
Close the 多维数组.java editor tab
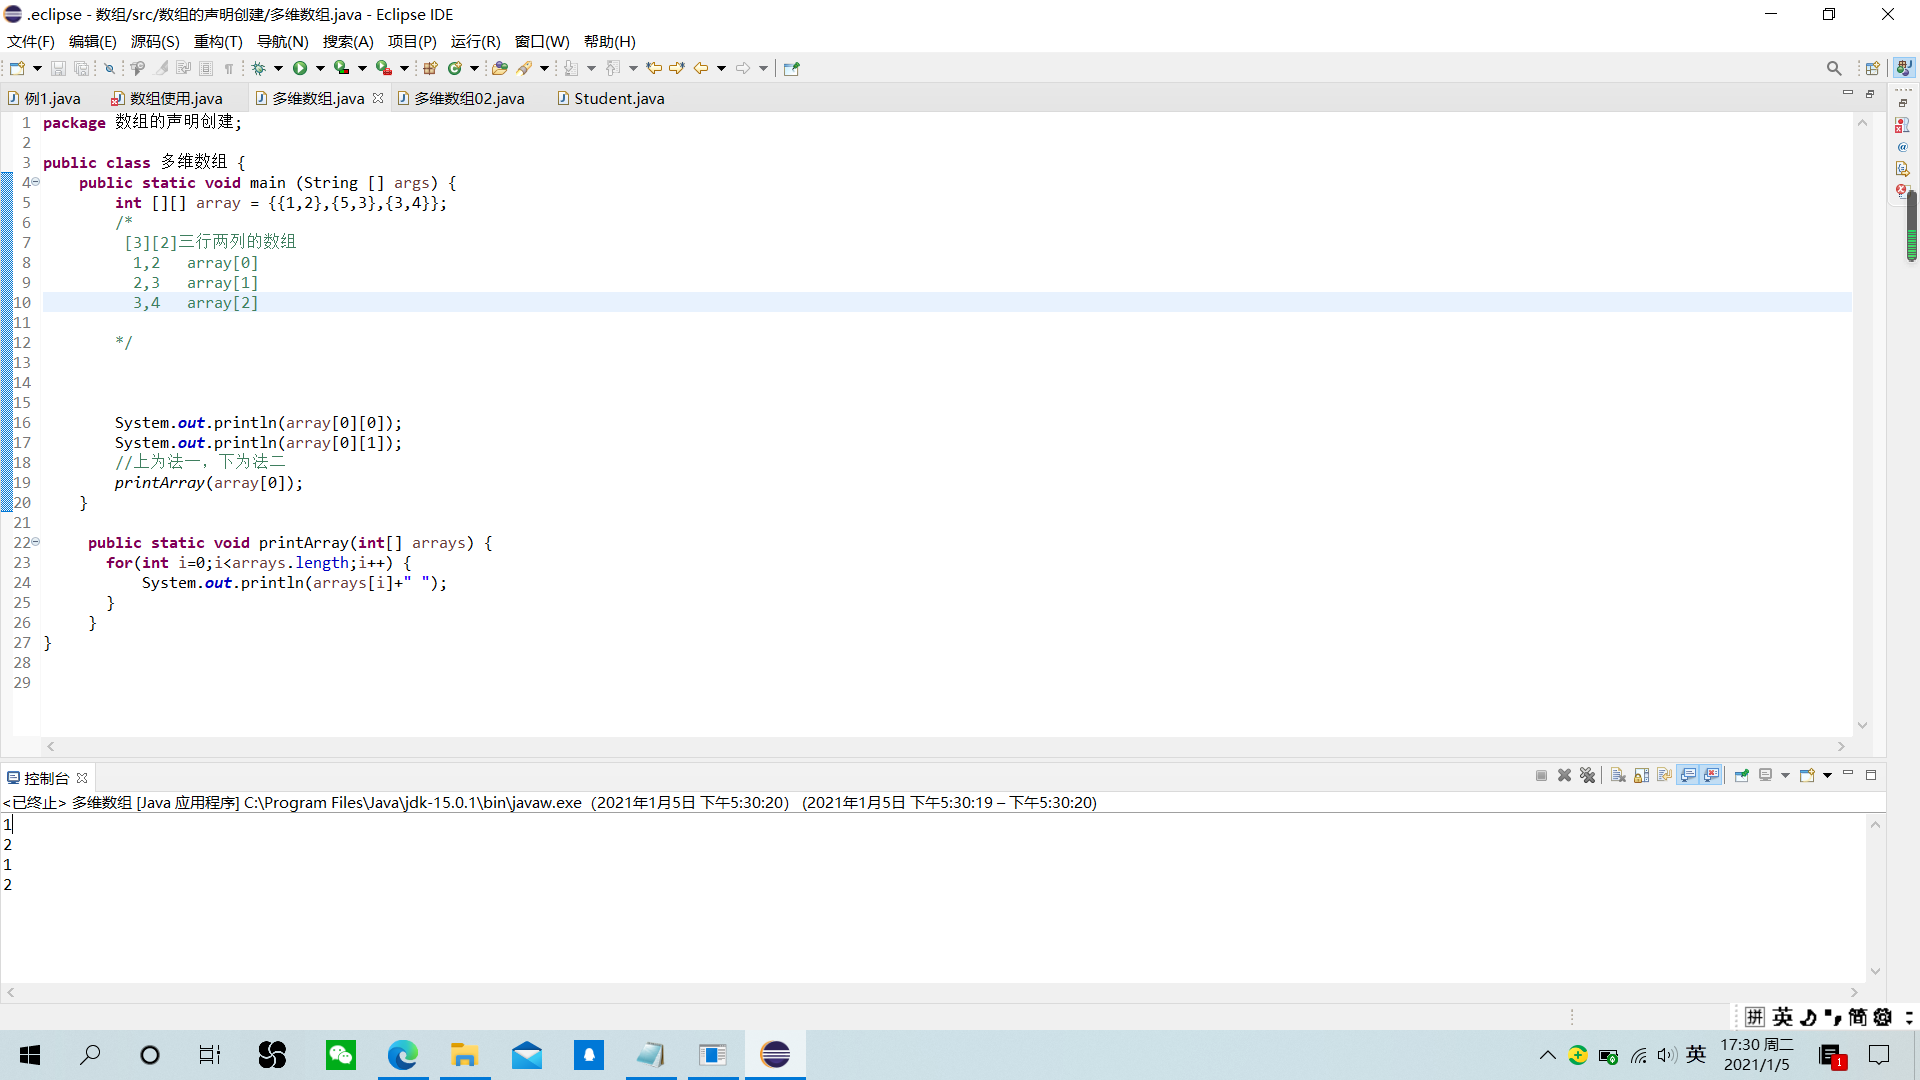pos(378,98)
